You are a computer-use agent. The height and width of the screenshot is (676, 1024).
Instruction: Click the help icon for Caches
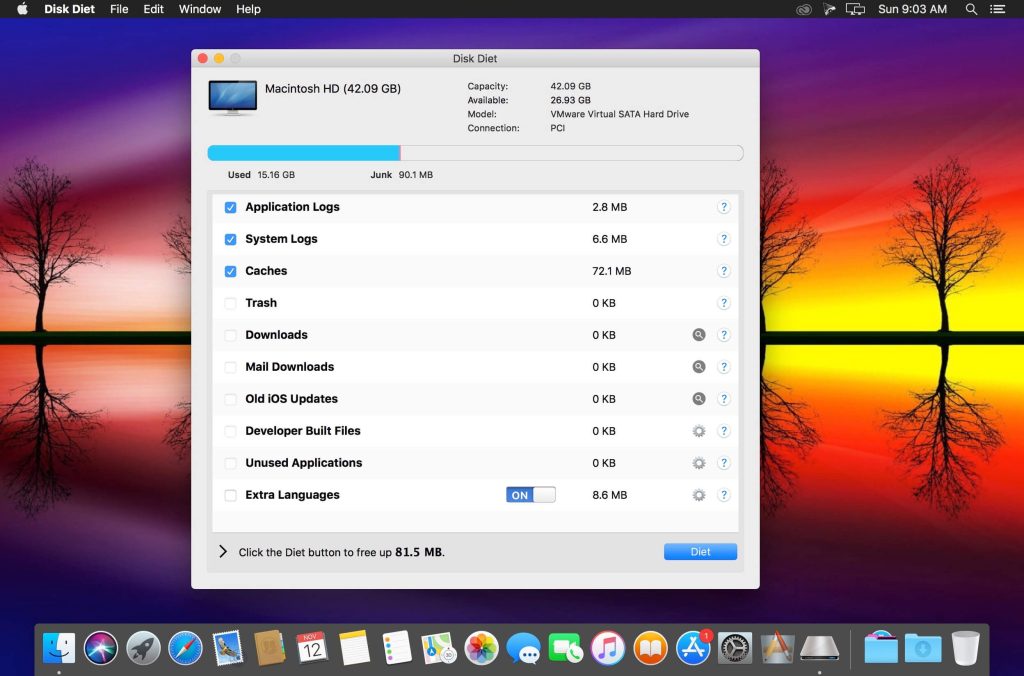click(x=723, y=271)
